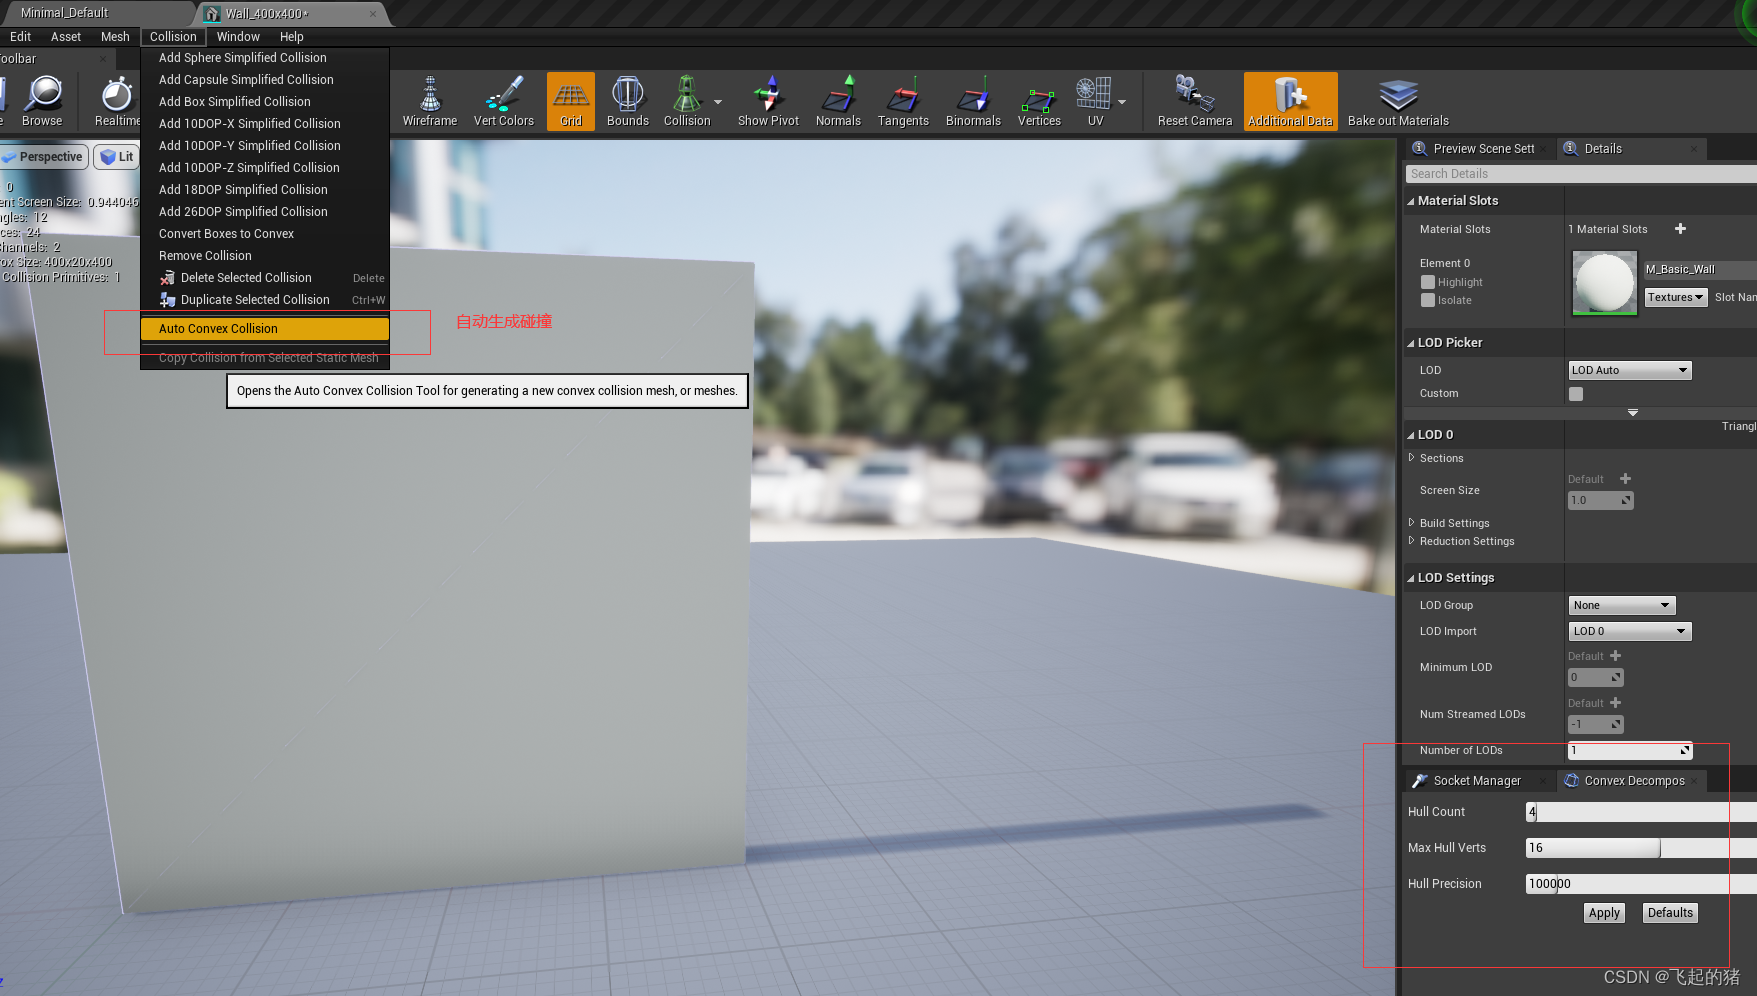Open the Textures dropdown
Screen dimensions: 1757x996
point(1676,297)
